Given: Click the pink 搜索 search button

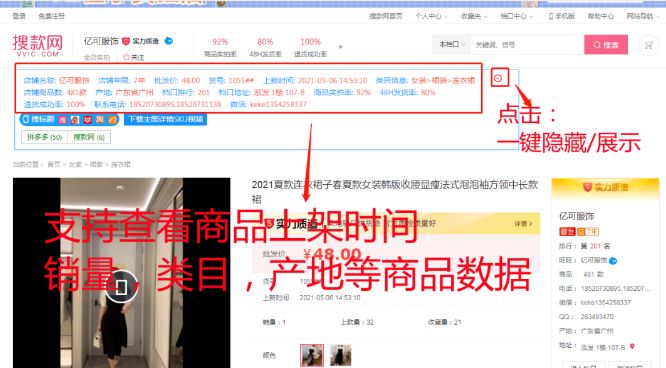Looking at the screenshot, I should (x=606, y=45).
